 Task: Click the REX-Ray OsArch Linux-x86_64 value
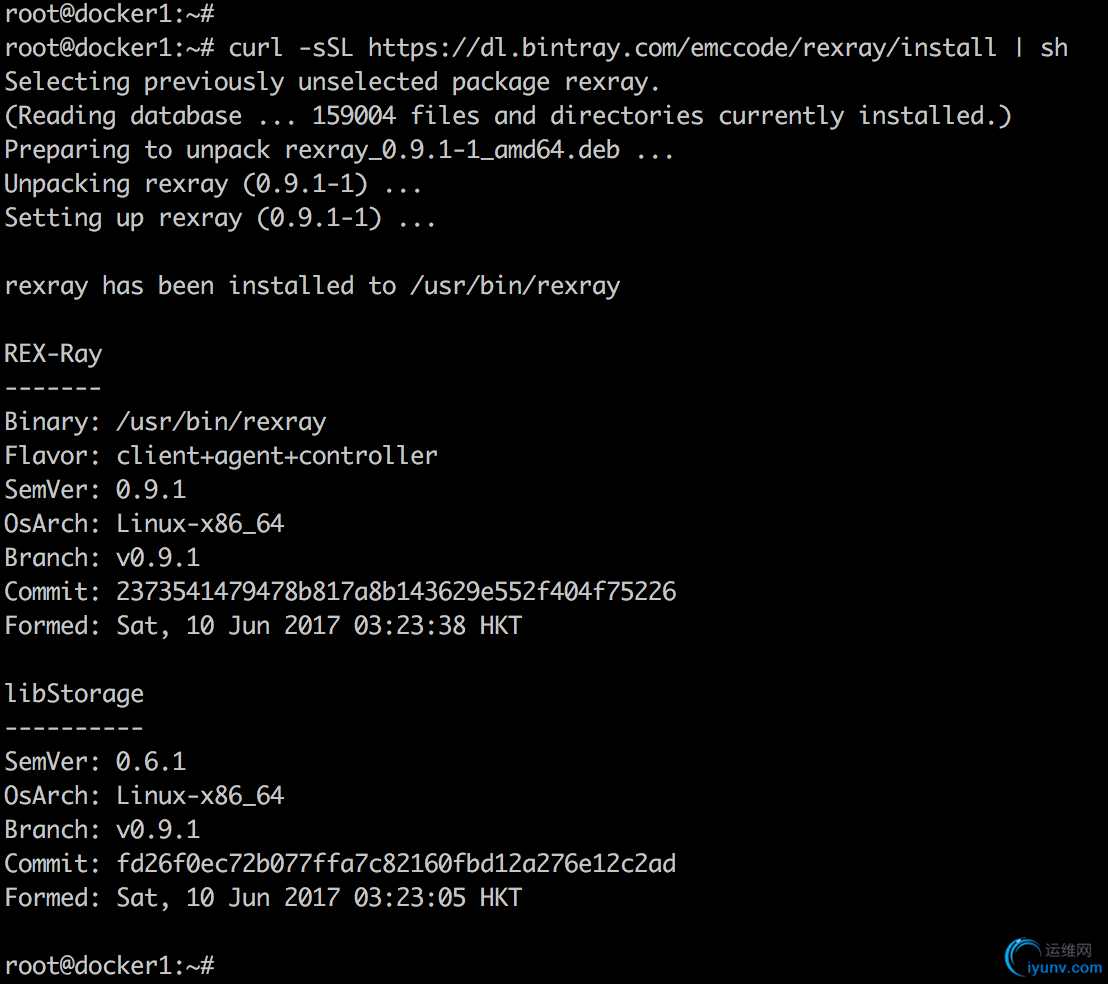click(x=200, y=523)
